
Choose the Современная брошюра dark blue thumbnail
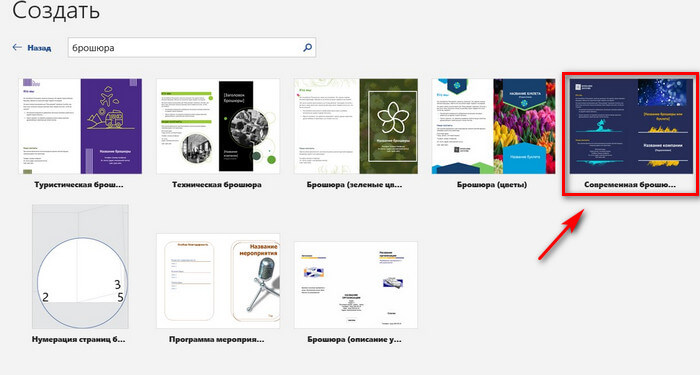click(631, 126)
